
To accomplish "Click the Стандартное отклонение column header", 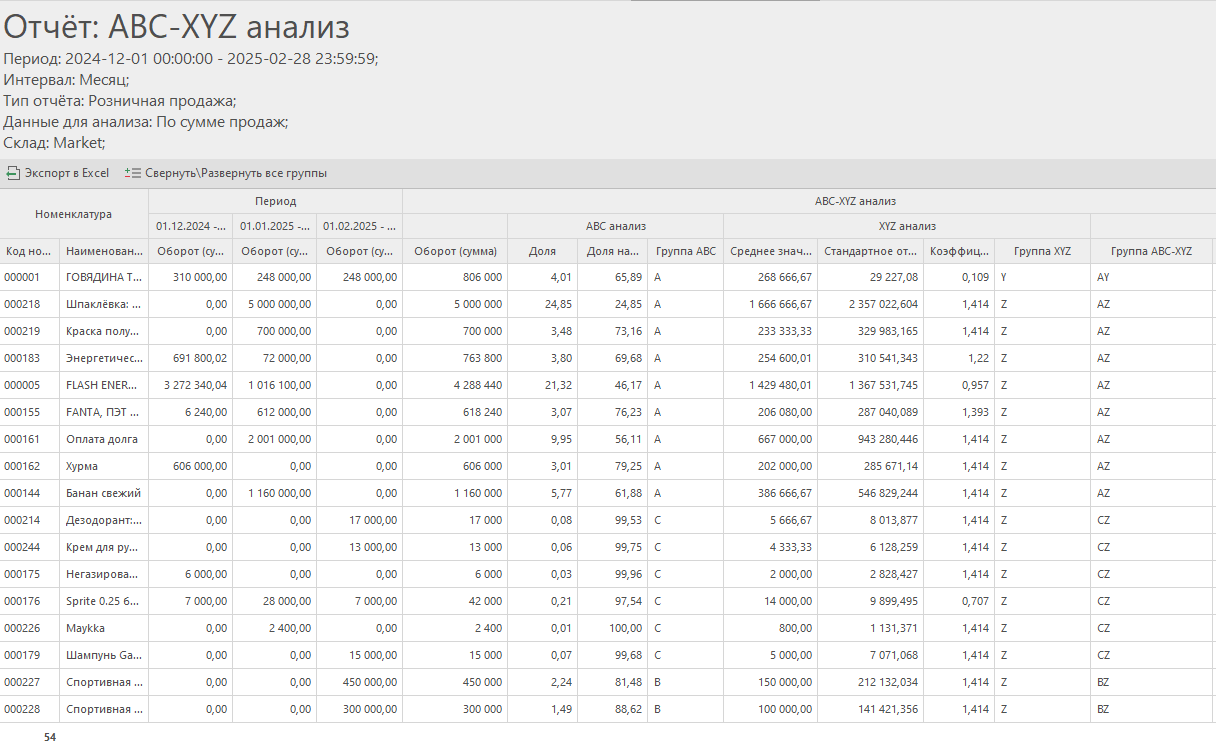I will point(869,251).
